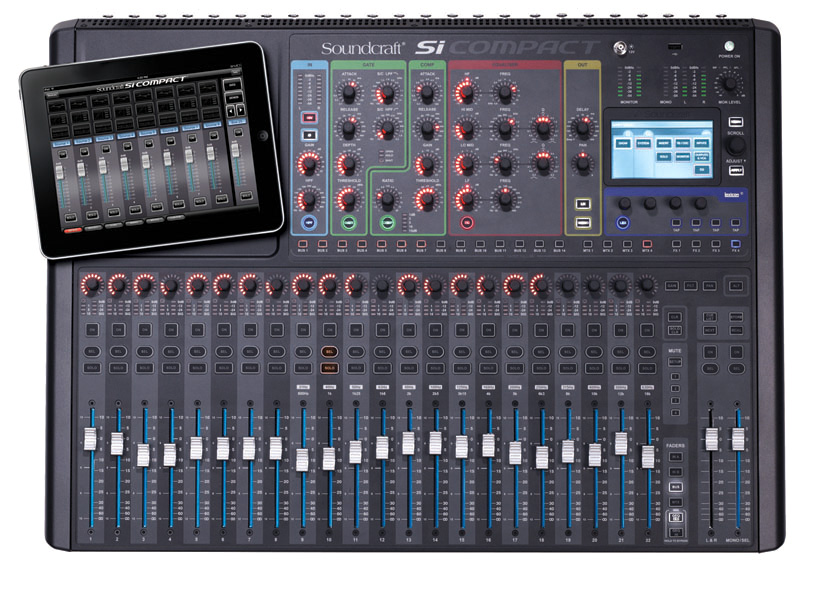813x591 pixels.
Task: Click the EQ HF gain knob
Action: [x=466, y=93]
